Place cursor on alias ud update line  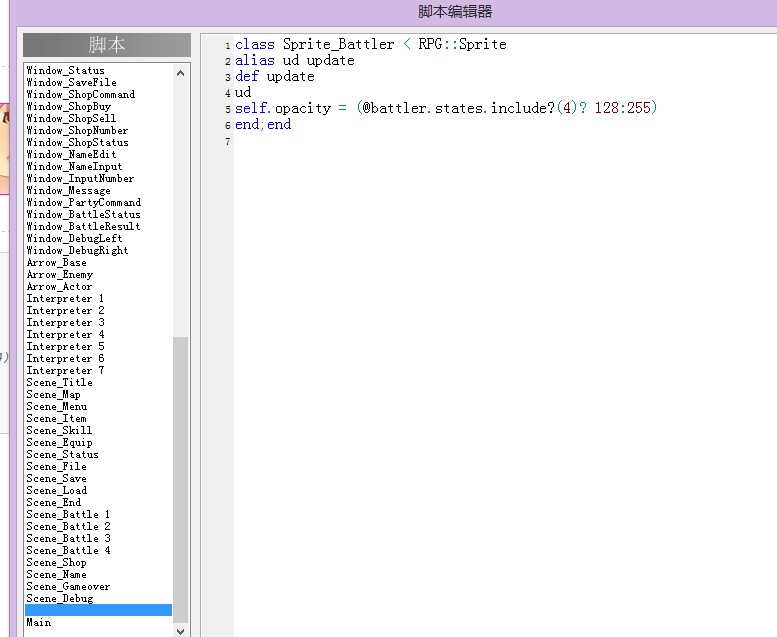coord(294,60)
